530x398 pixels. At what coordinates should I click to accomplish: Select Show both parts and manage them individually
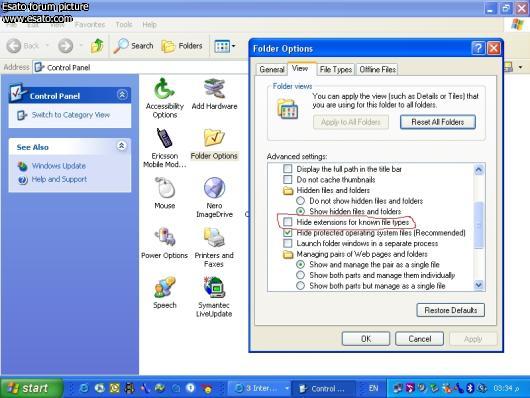coord(300,275)
